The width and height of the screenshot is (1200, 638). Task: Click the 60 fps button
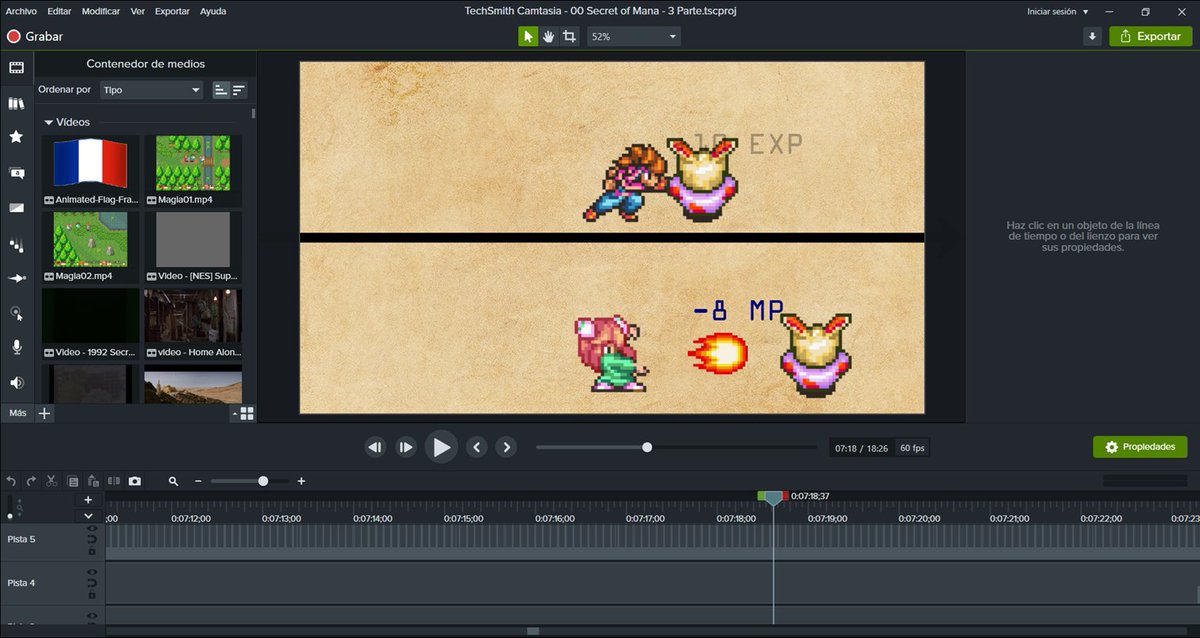point(911,448)
